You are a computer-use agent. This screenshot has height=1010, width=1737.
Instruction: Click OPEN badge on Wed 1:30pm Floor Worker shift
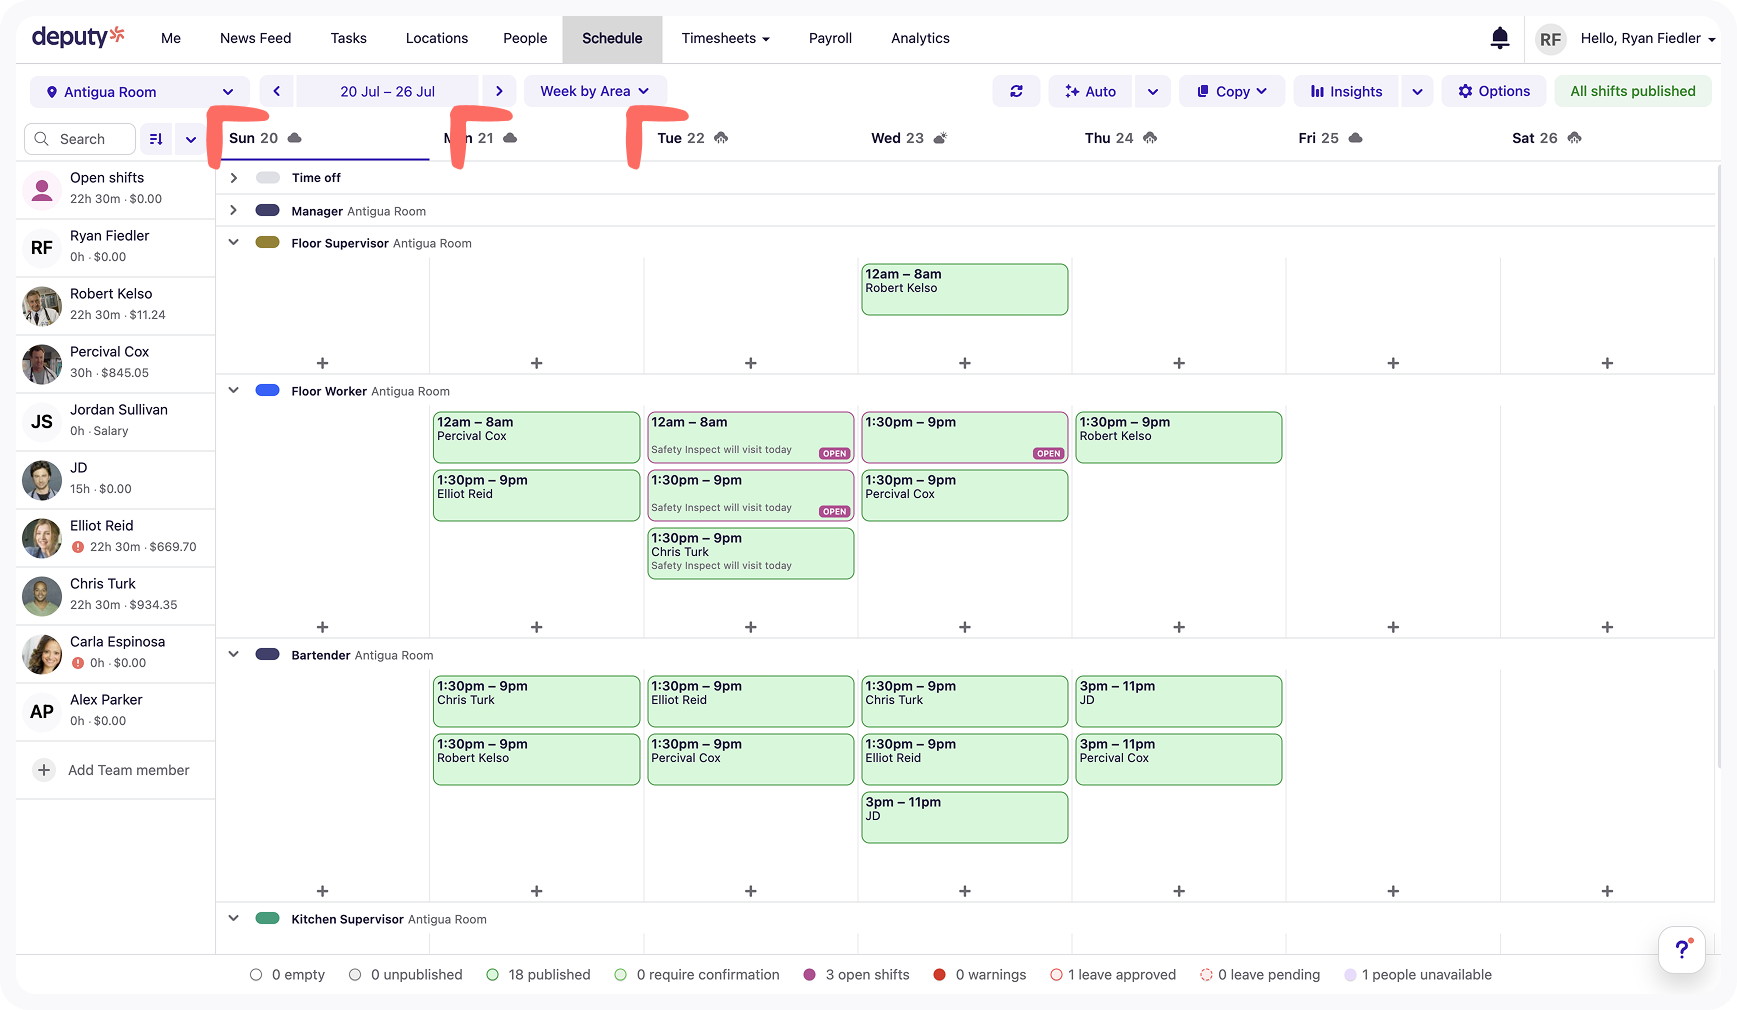click(1048, 454)
